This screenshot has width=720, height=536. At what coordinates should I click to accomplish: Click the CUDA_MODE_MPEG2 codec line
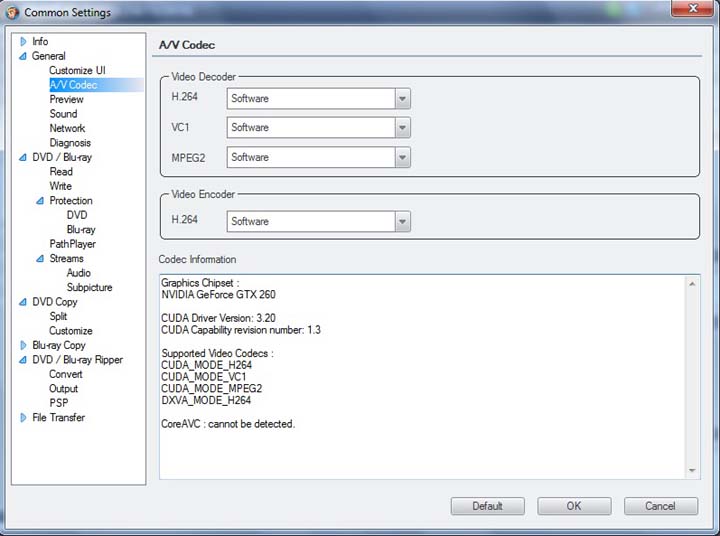[212, 389]
